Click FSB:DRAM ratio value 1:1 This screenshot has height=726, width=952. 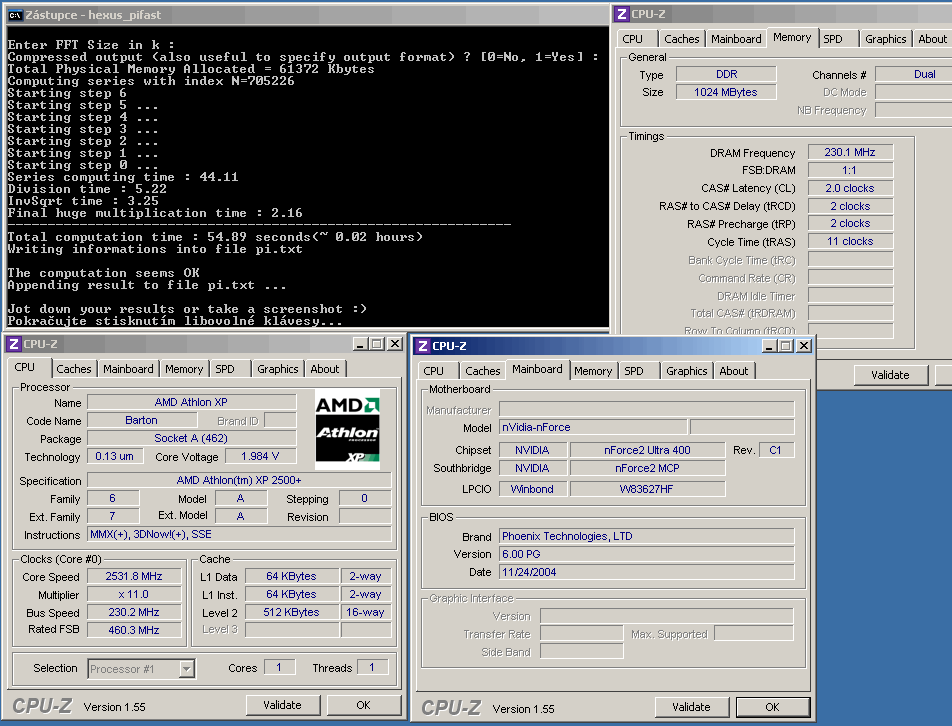coord(850,170)
